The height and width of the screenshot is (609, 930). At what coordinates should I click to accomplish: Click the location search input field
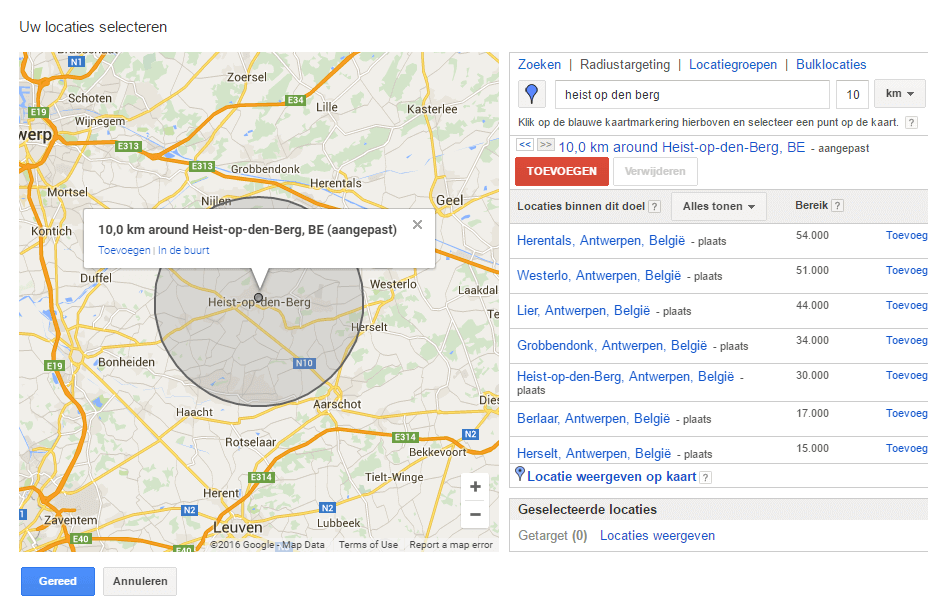[x=692, y=95]
